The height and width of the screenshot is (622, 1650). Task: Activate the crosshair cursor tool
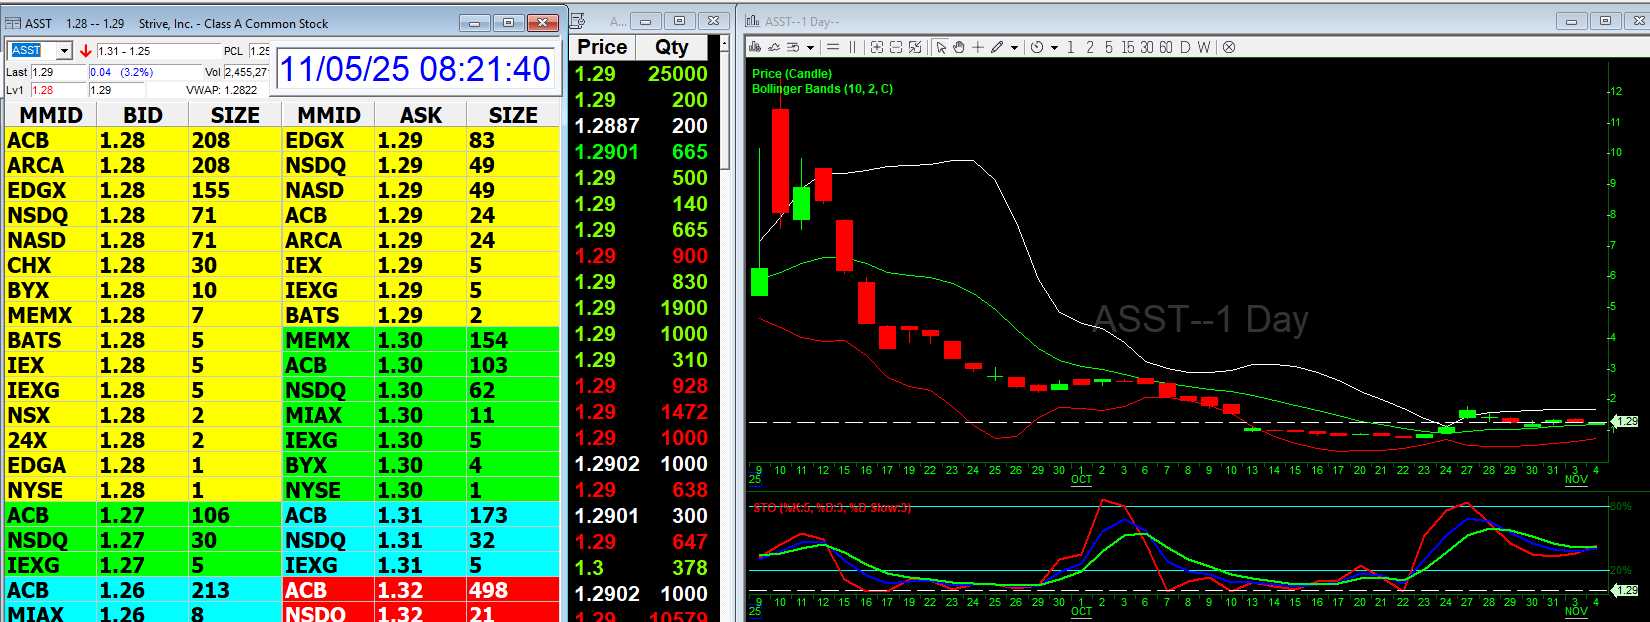click(x=978, y=47)
